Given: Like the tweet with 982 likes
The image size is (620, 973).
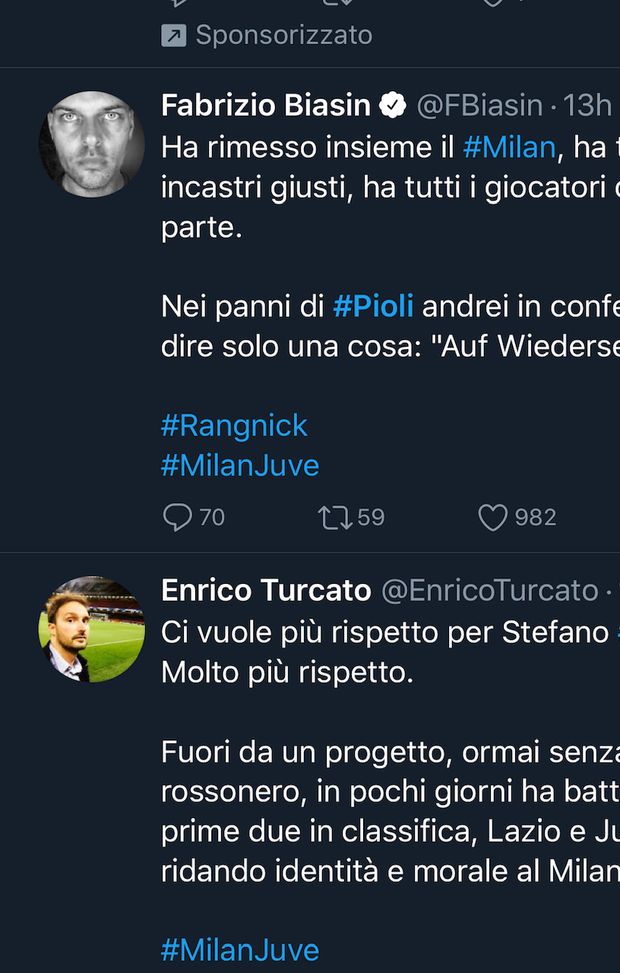Looking at the screenshot, I should tap(493, 517).
